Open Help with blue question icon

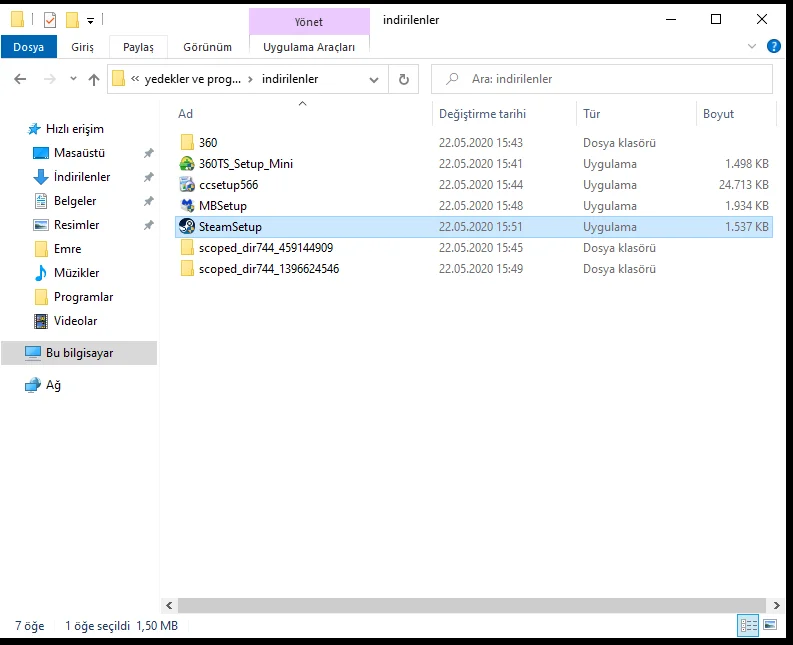point(774,46)
